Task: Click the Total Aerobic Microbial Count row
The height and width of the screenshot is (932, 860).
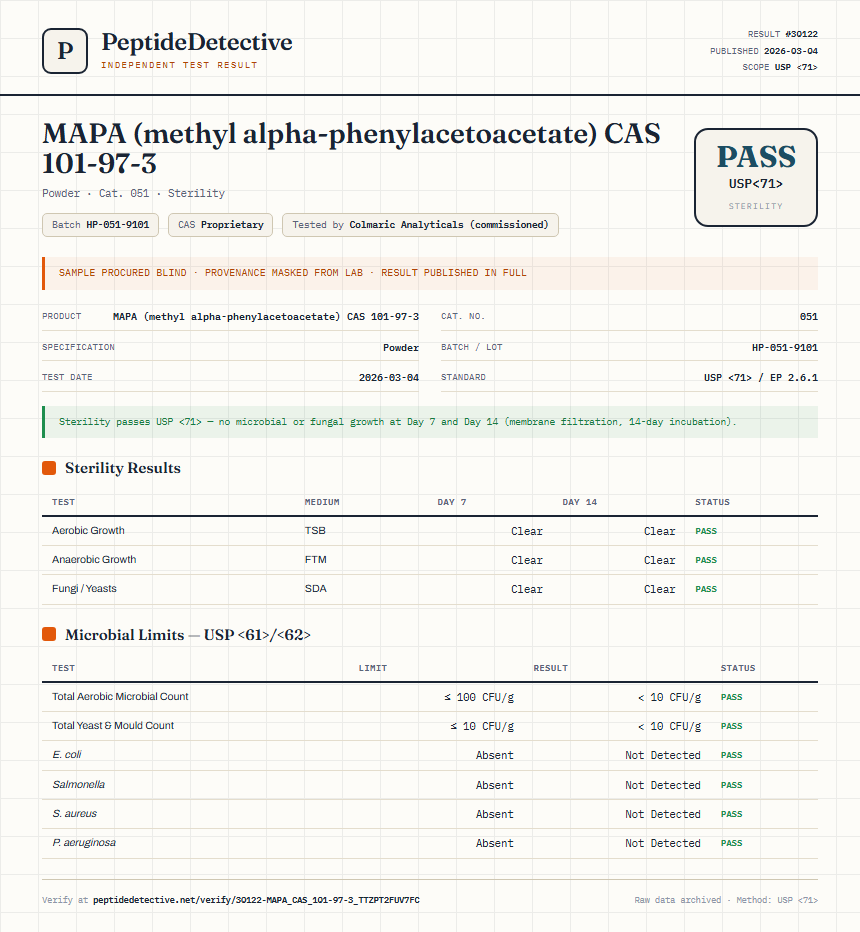Action: pyautogui.click(x=430, y=697)
